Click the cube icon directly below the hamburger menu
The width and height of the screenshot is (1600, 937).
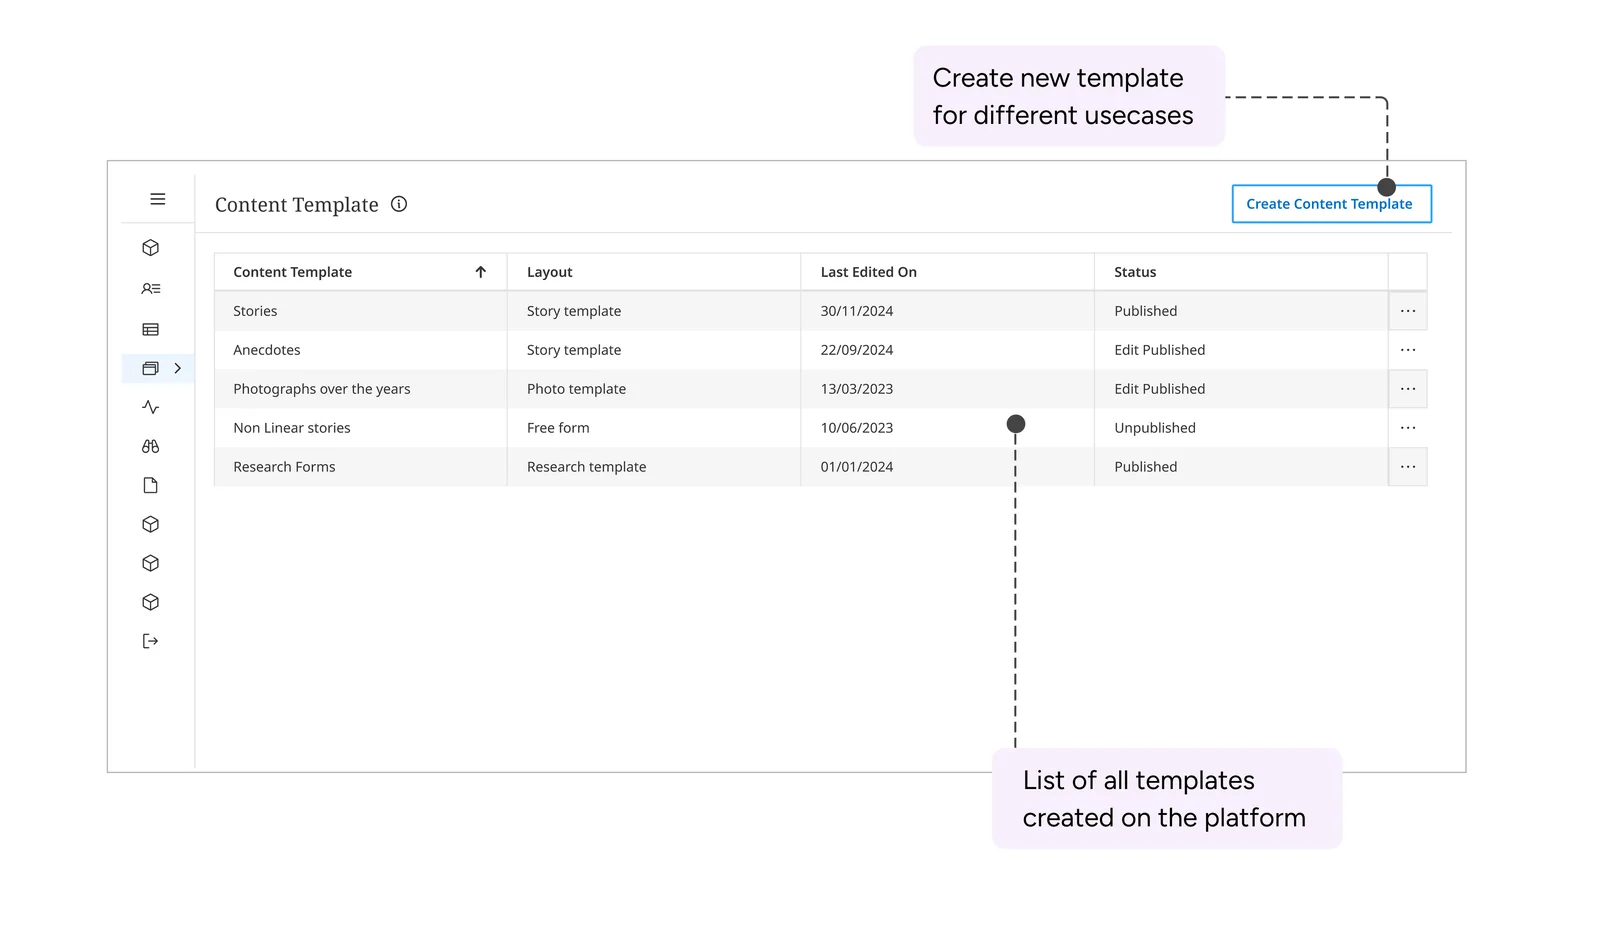151,248
